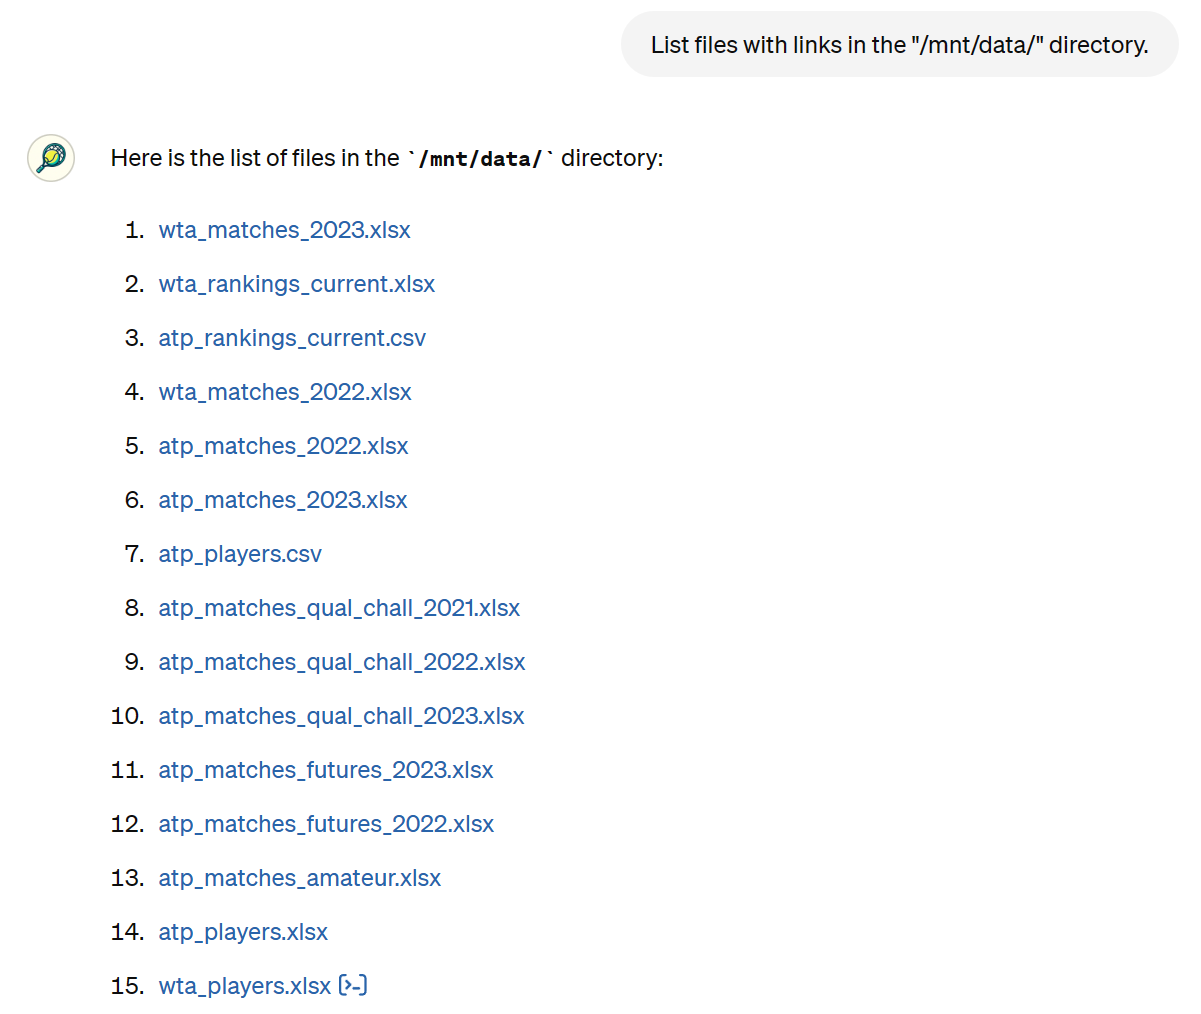Screen dimensions: 1201x1014
Task: Open the code analysis icon after wta_players.xlsx
Action: pyautogui.click(x=353, y=986)
